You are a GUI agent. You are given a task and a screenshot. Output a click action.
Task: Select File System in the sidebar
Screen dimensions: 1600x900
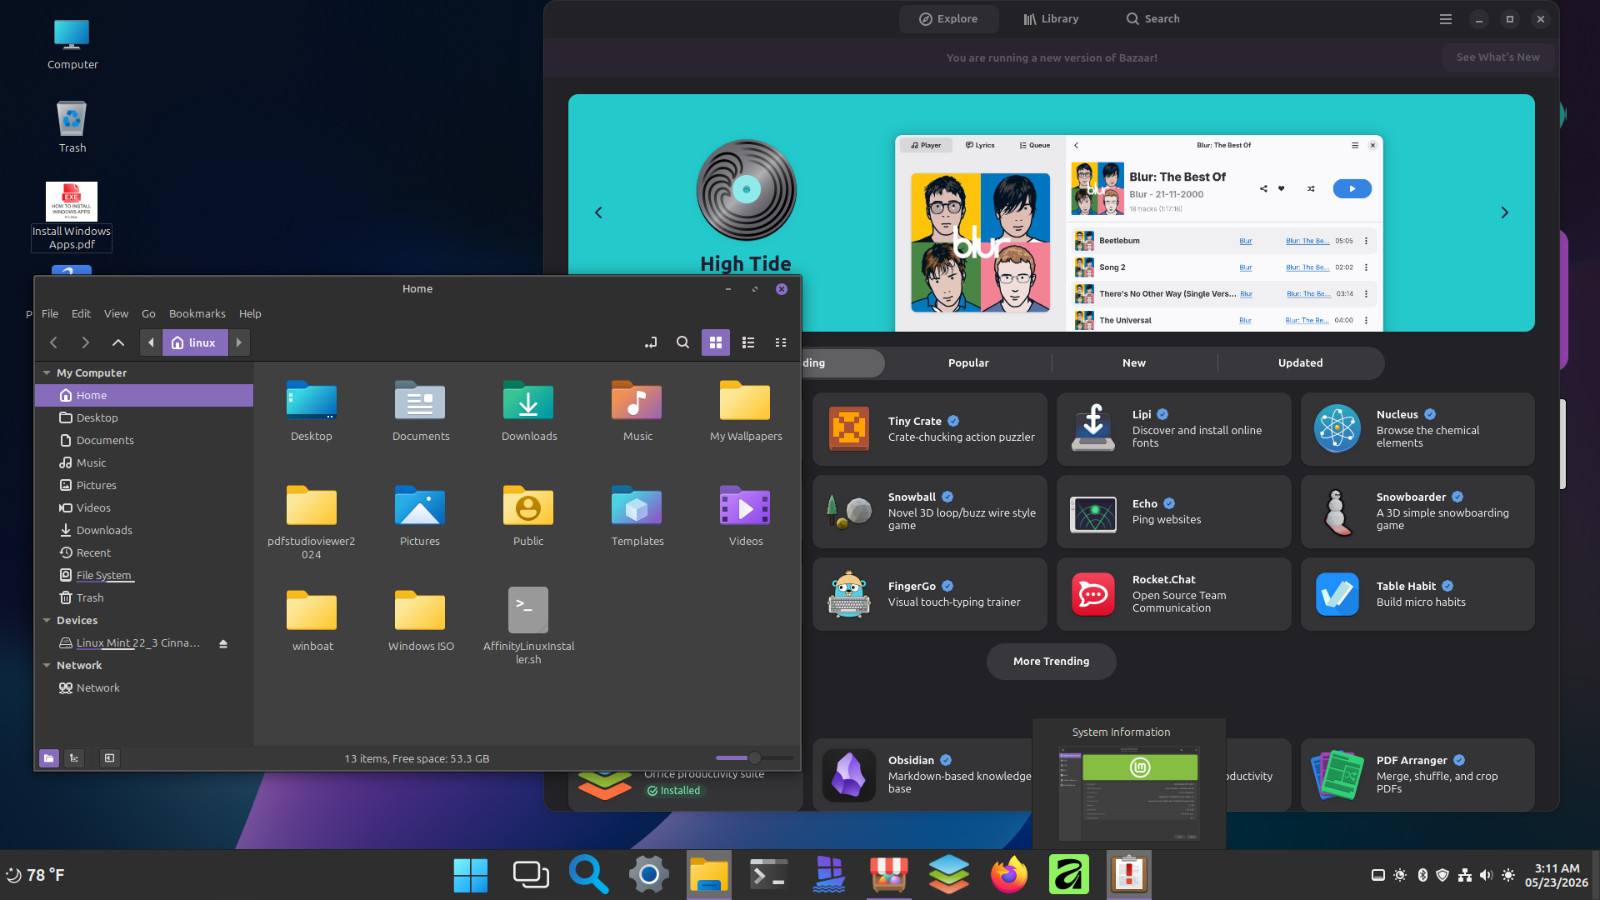click(x=104, y=575)
